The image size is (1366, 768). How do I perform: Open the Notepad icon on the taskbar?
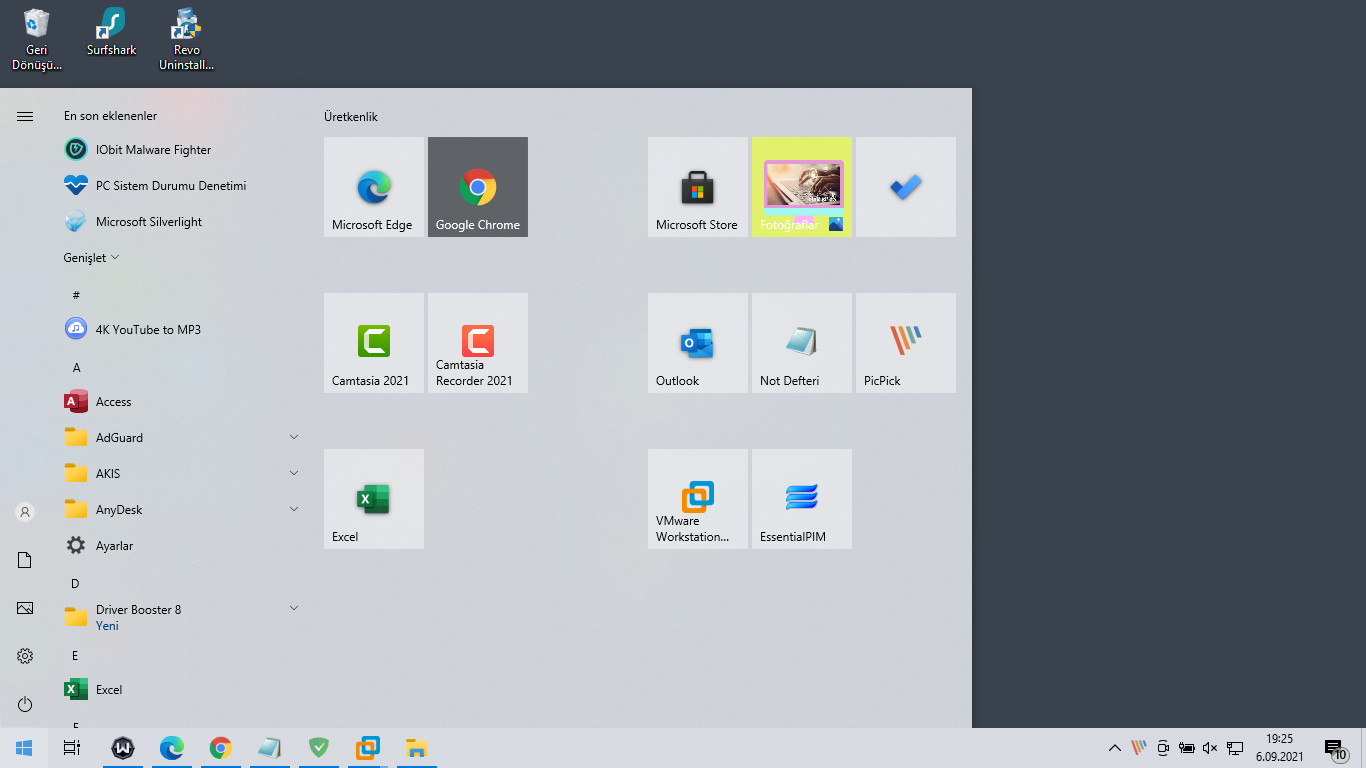click(x=270, y=748)
